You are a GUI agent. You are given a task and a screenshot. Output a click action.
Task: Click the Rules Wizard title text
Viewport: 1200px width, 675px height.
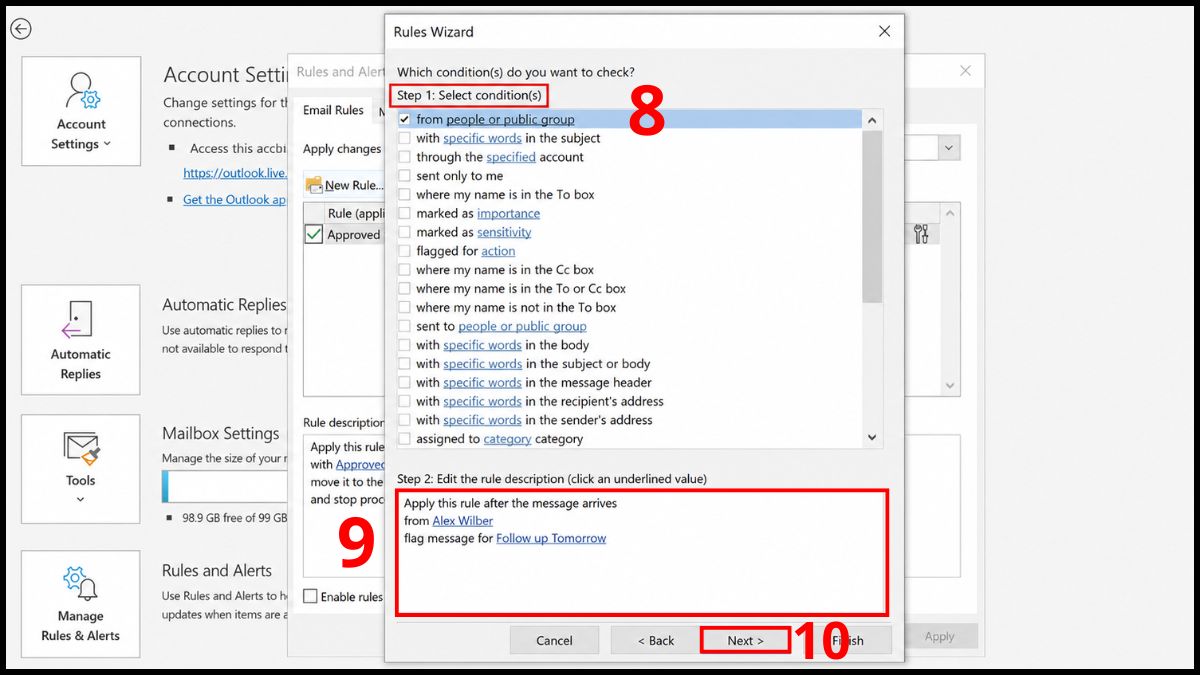pos(433,32)
